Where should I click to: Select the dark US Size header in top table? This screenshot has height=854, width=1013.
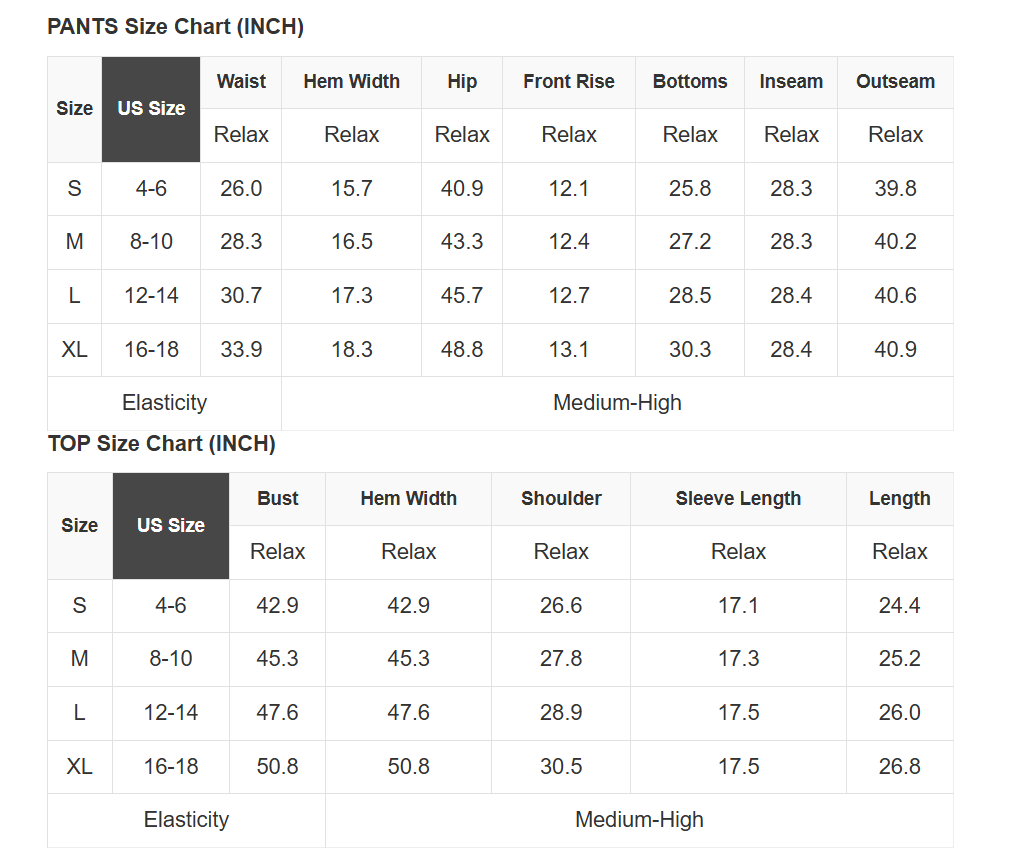[171, 526]
